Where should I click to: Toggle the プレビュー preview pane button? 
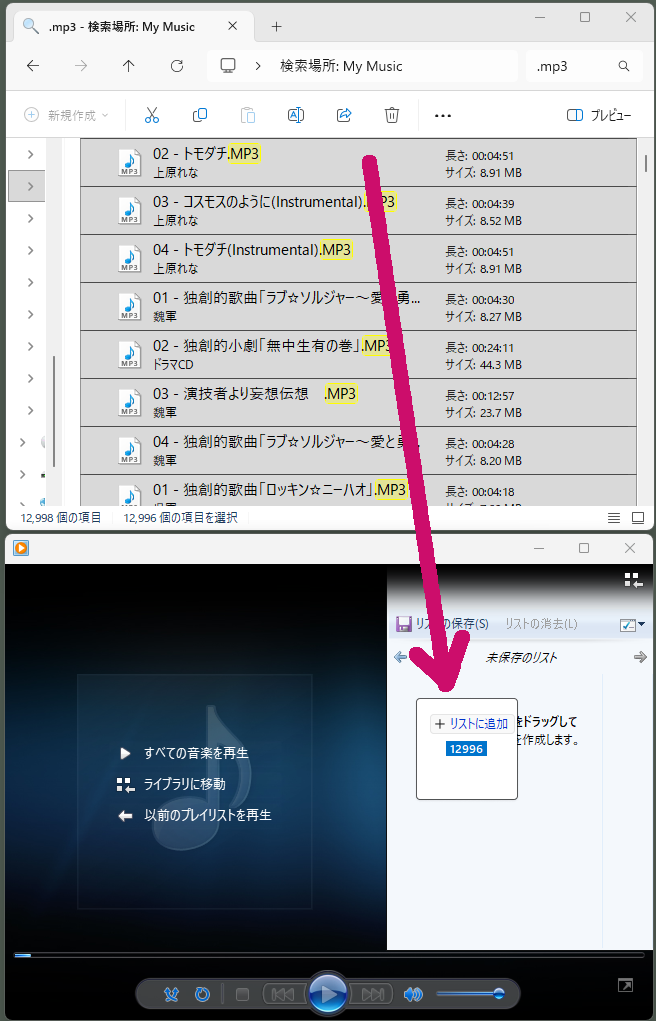tap(599, 115)
